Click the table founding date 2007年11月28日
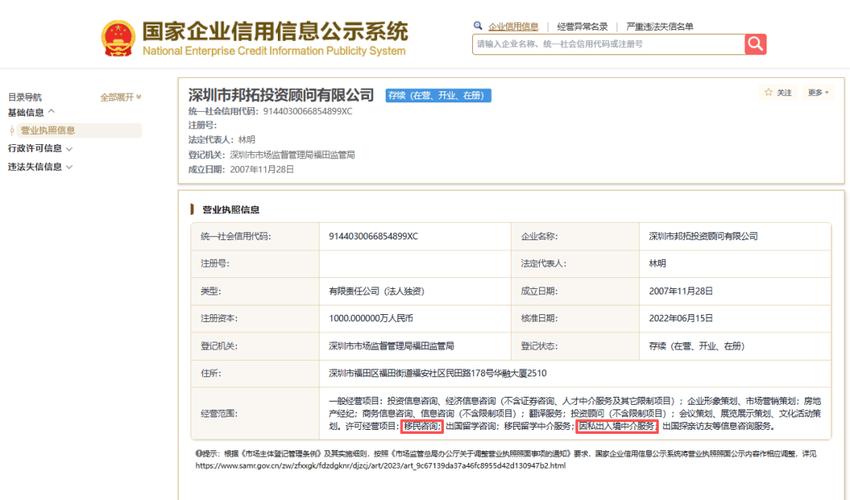The image size is (850, 500). click(681, 291)
